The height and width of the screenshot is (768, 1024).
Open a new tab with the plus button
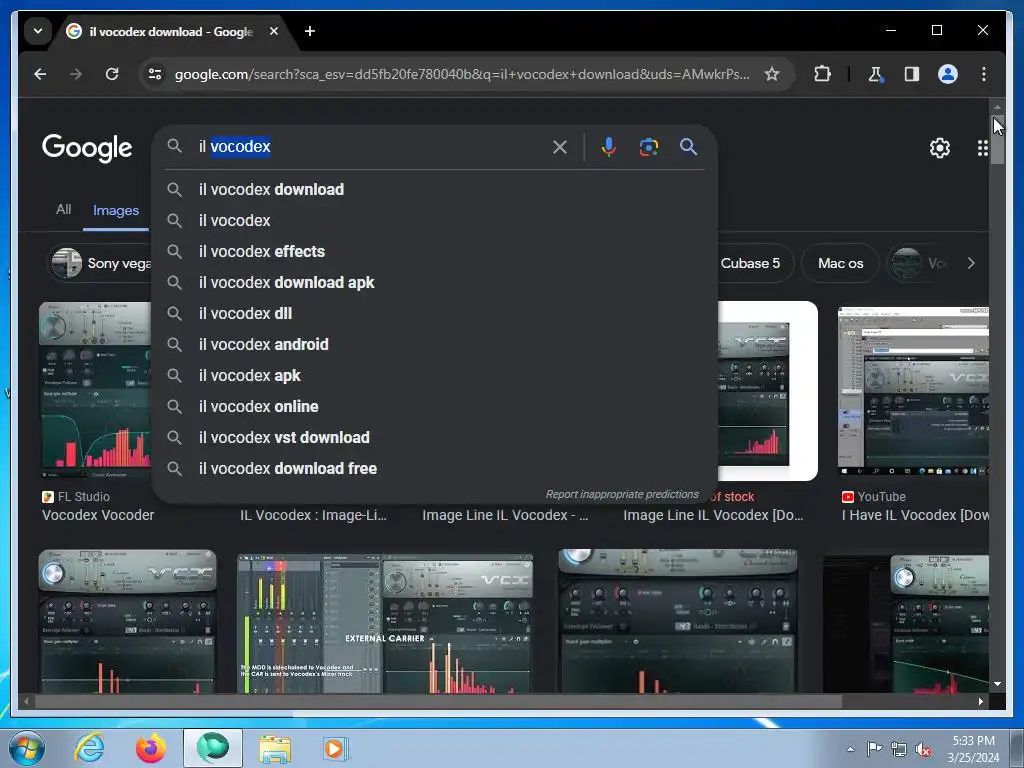(x=310, y=31)
